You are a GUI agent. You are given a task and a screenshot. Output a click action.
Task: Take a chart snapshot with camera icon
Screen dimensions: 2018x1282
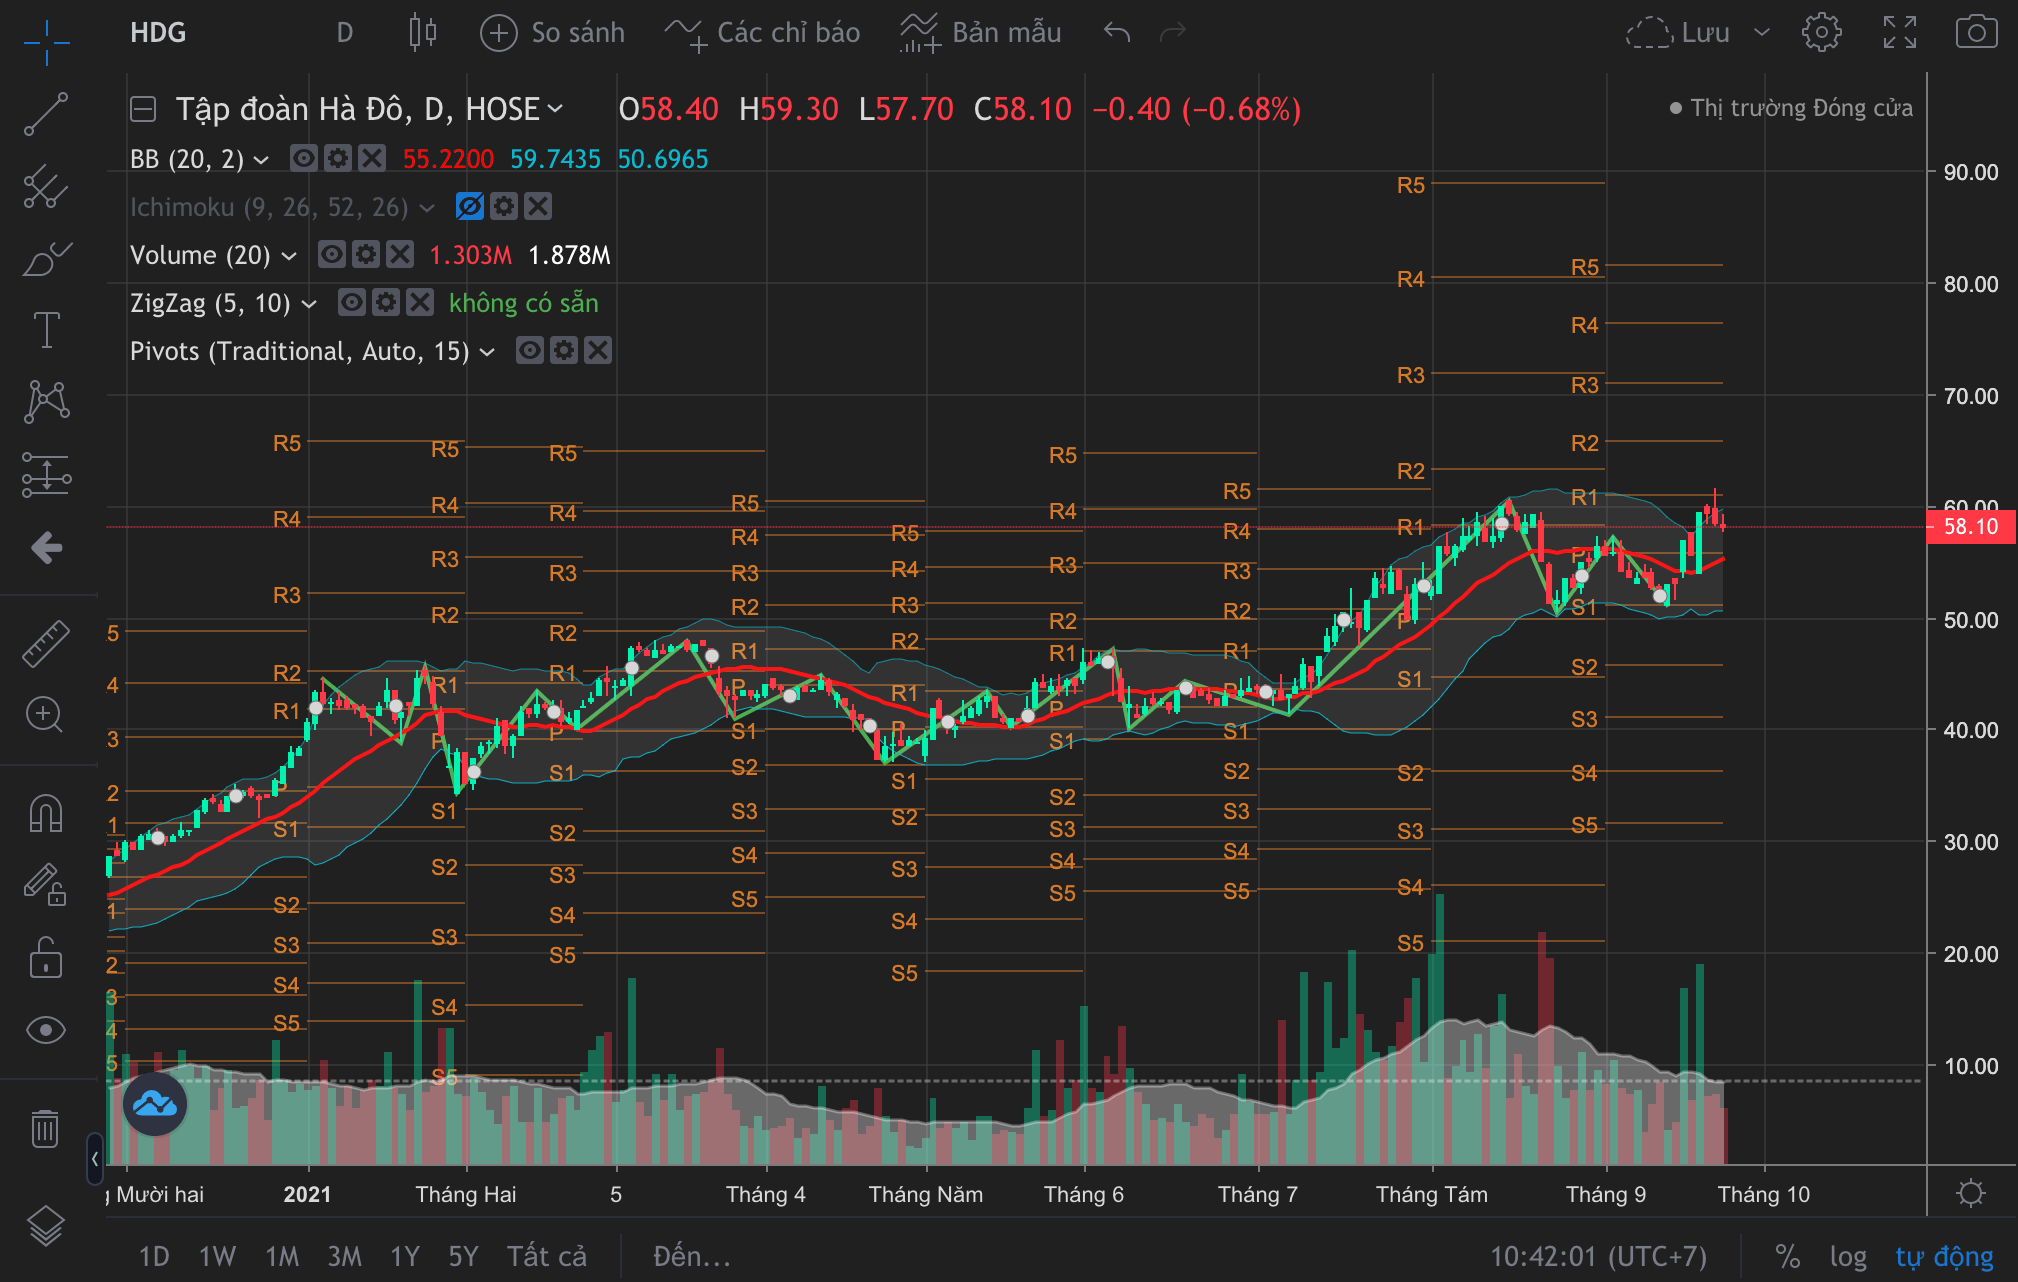(x=1976, y=32)
